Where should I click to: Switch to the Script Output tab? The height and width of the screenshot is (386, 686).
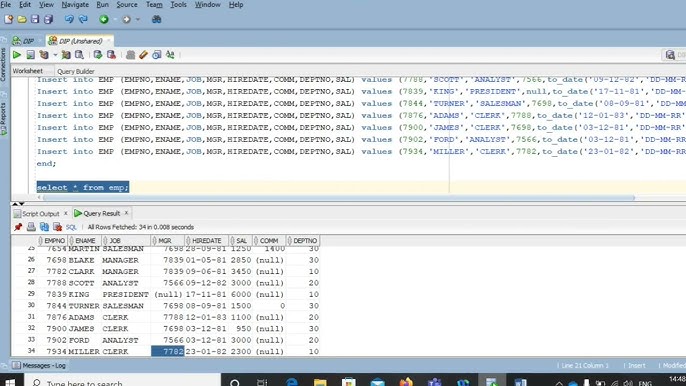pos(40,214)
